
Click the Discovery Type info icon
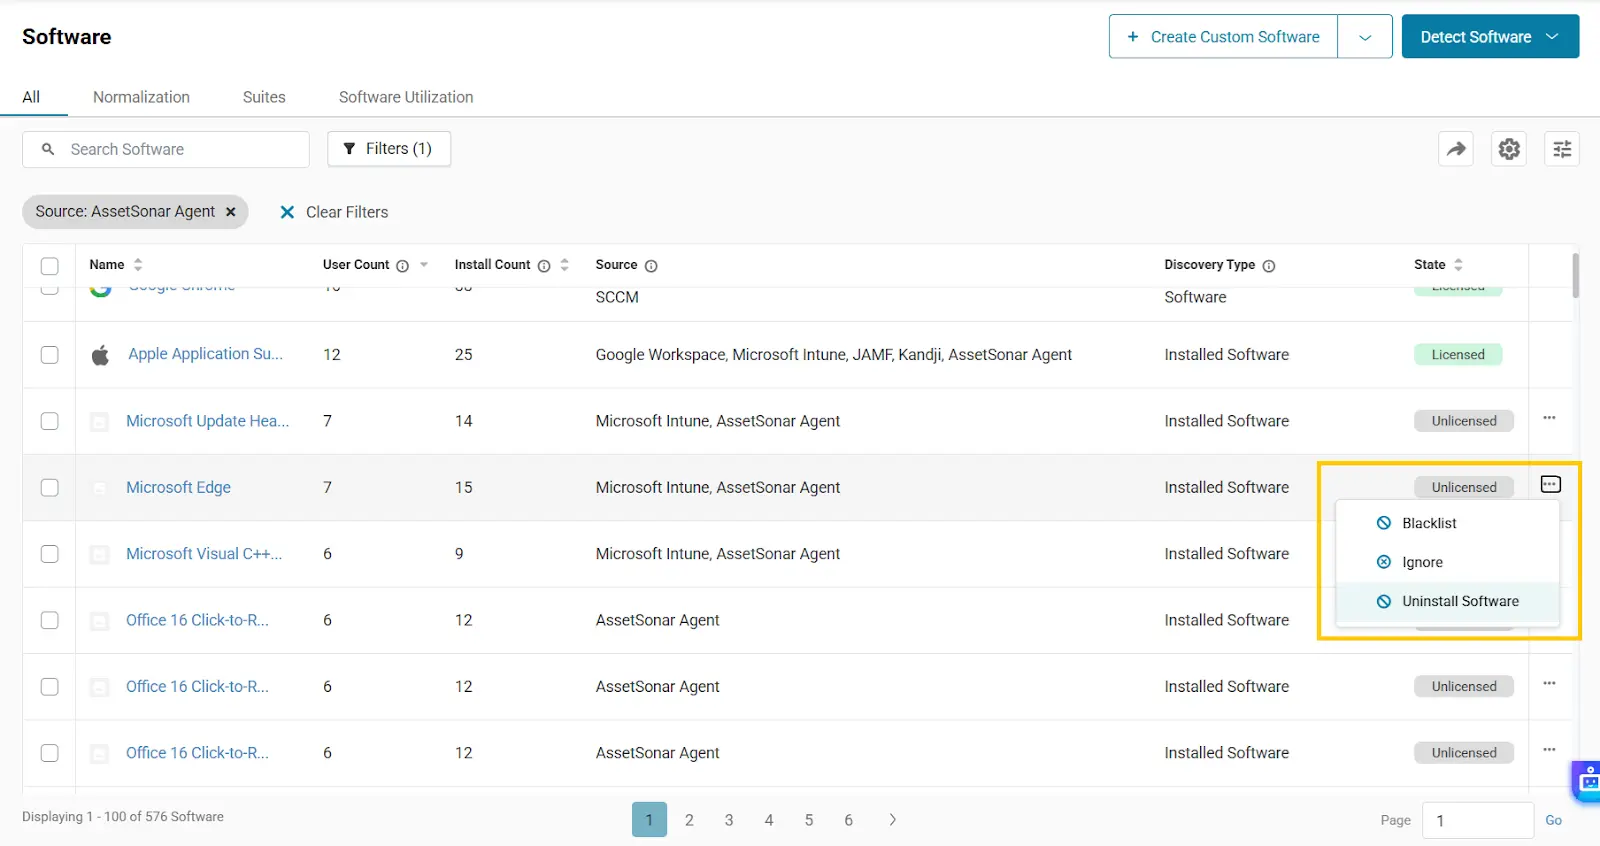pyautogui.click(x=1269, y=266)
